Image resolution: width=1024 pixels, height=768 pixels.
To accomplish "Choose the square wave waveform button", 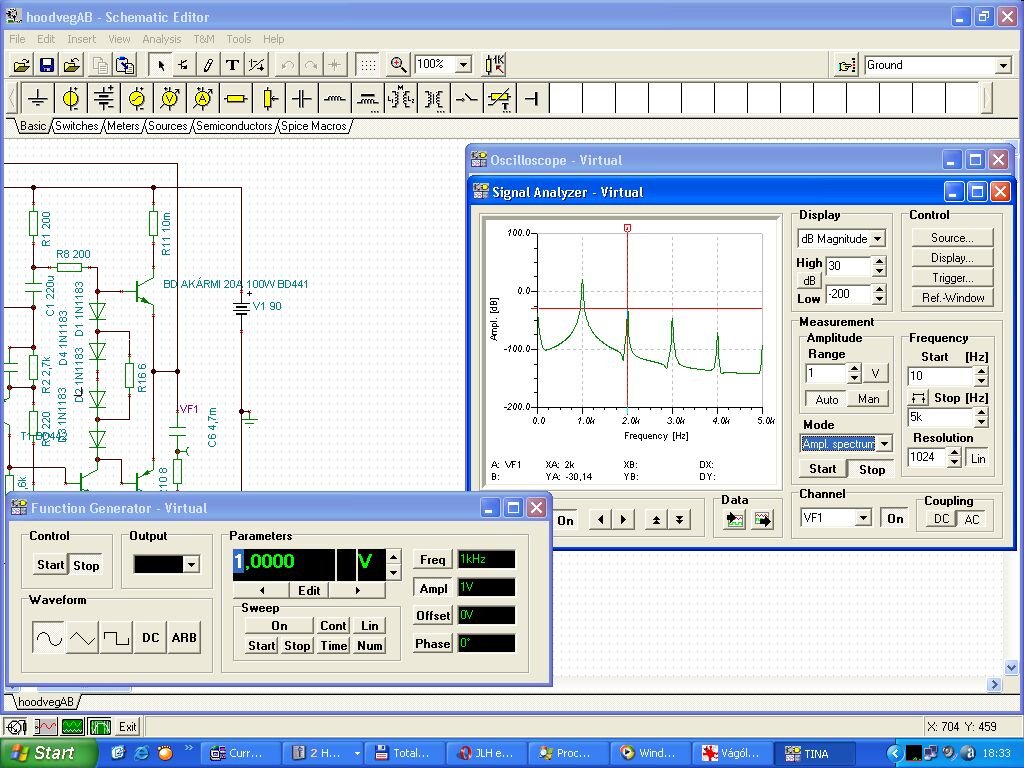I will pyautogui.click(x=116, y=637).
